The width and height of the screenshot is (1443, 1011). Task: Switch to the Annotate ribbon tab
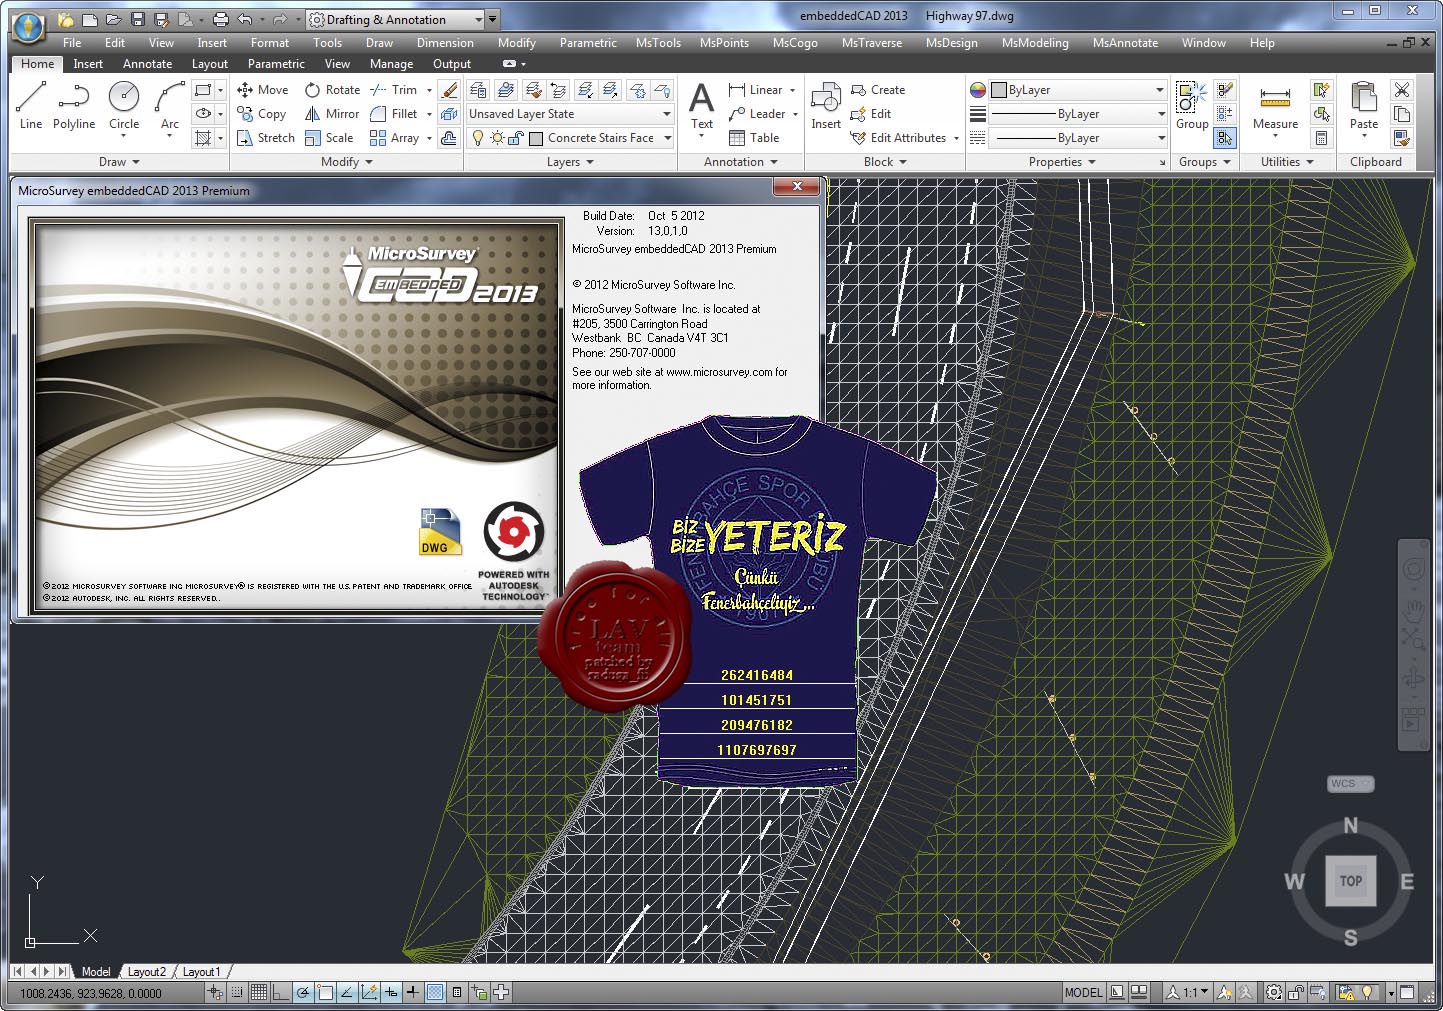coord(147,64)
